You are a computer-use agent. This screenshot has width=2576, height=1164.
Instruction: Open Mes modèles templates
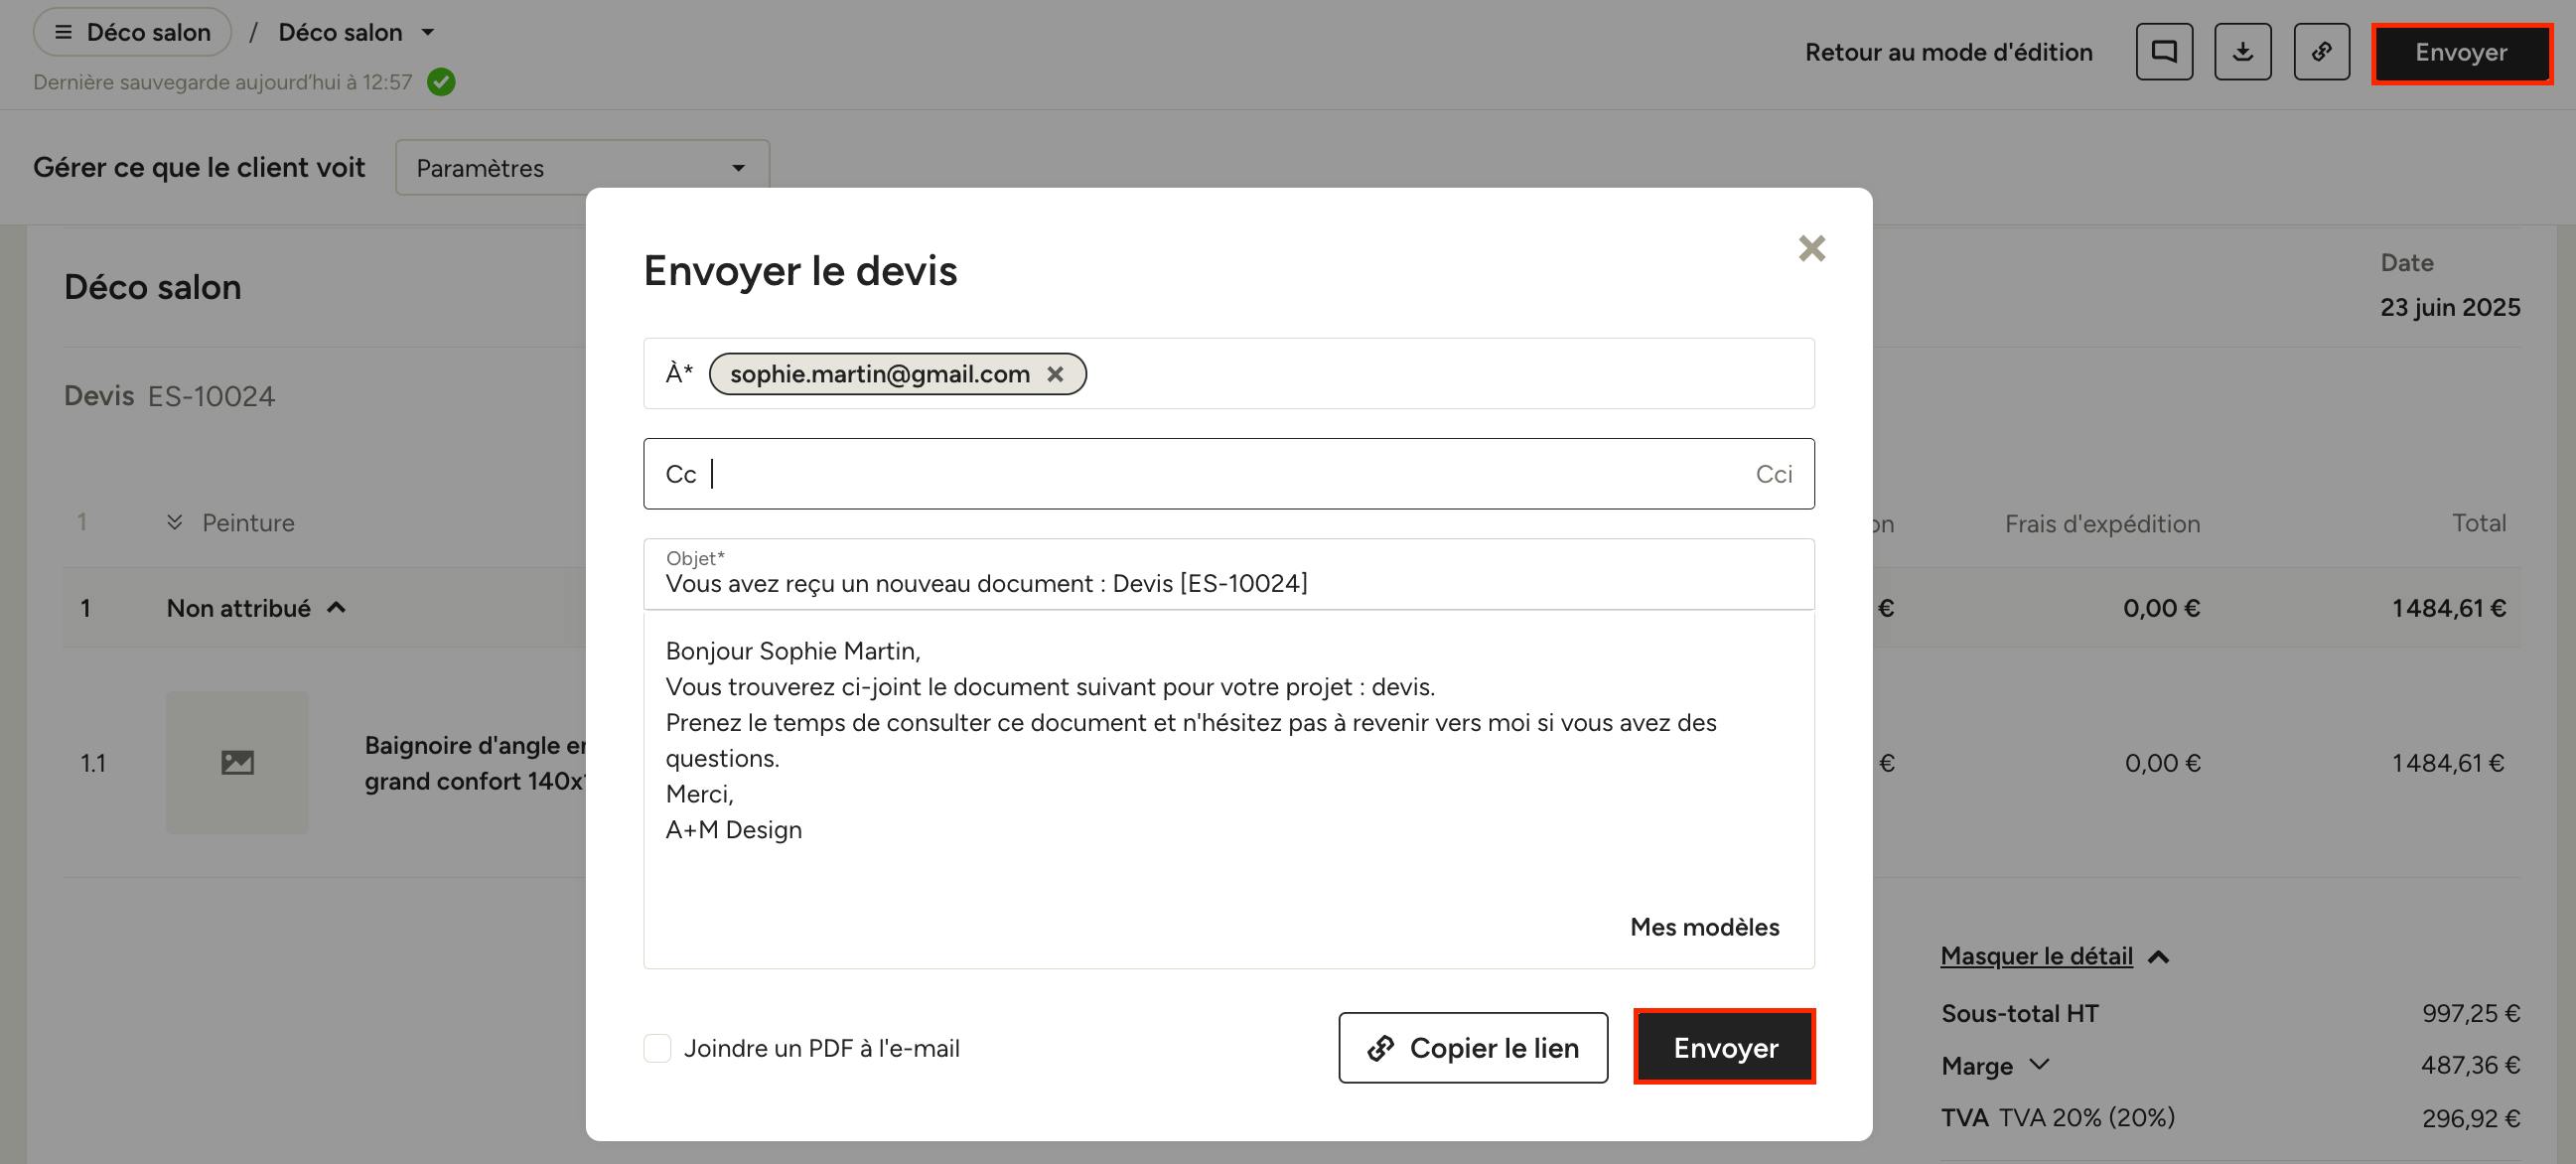[1704, 927]
